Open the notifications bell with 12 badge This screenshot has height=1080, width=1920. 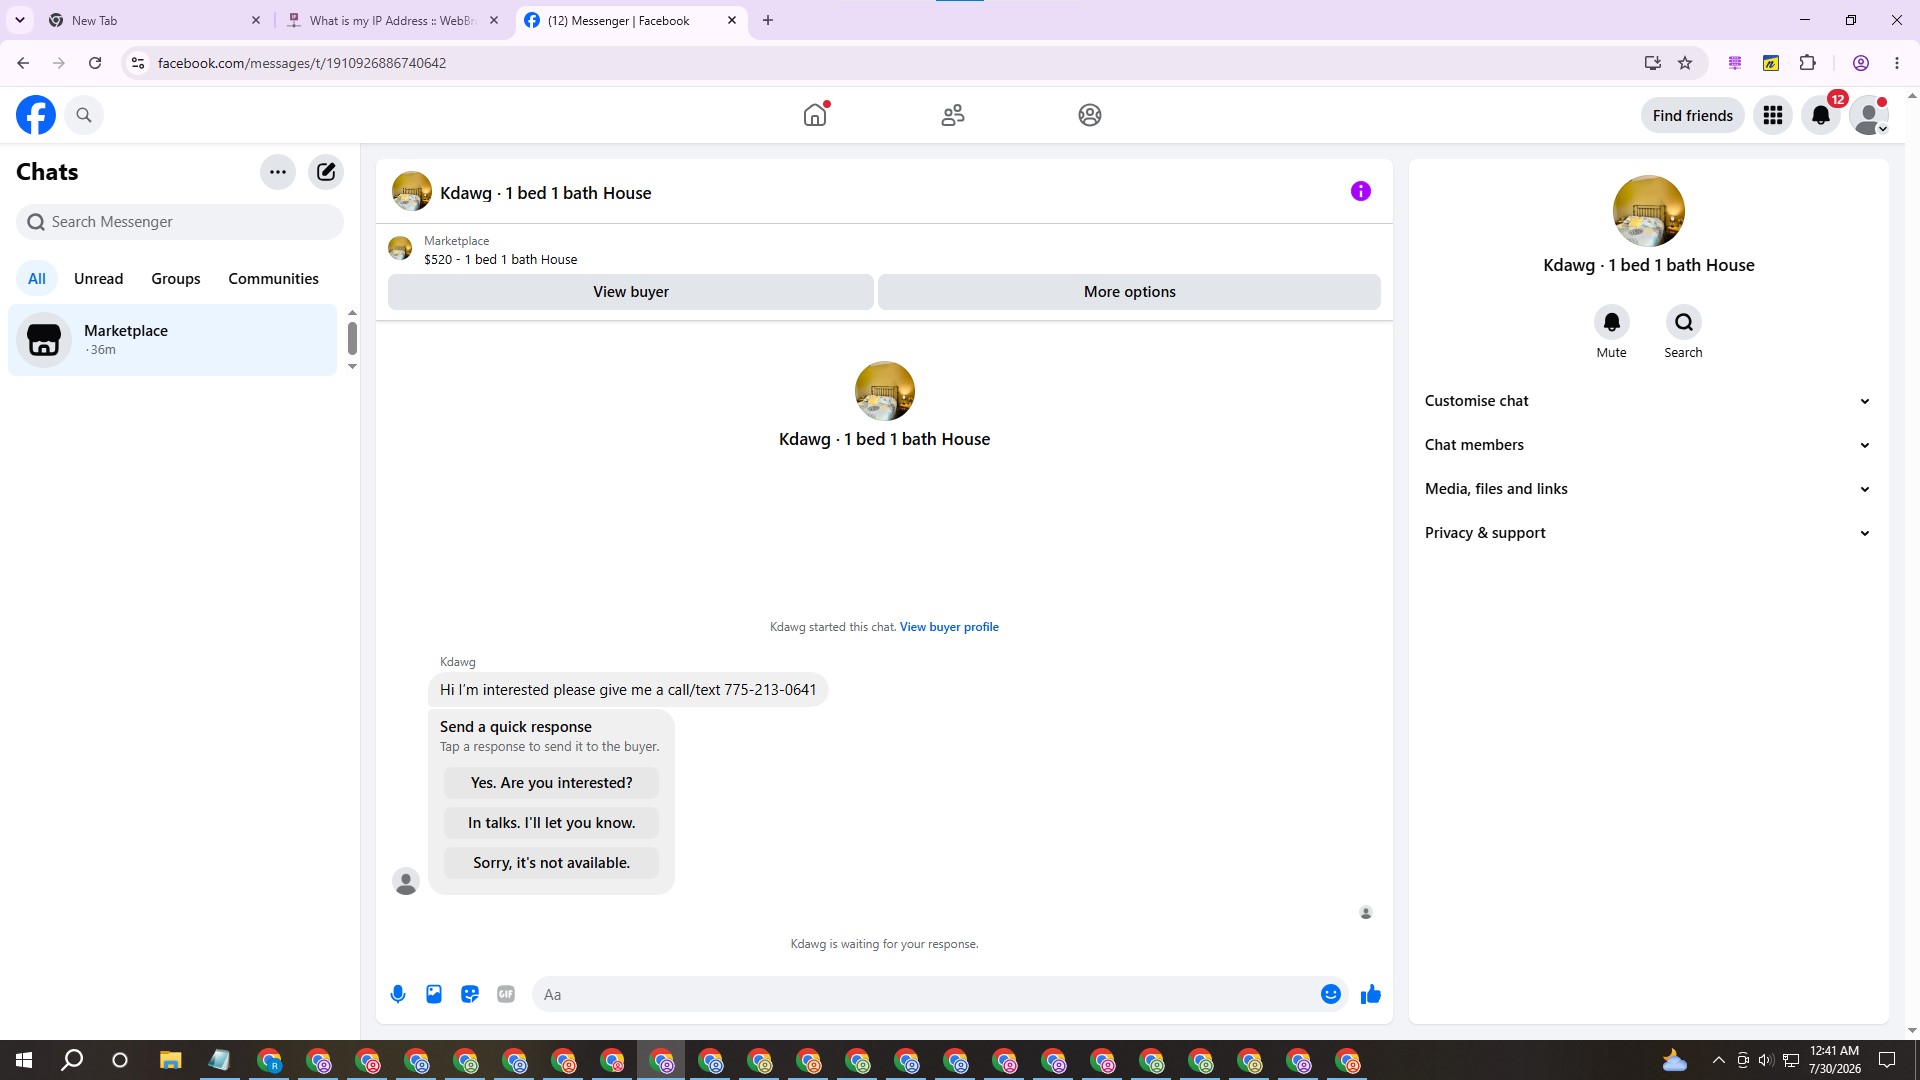tap(1821, 115)
